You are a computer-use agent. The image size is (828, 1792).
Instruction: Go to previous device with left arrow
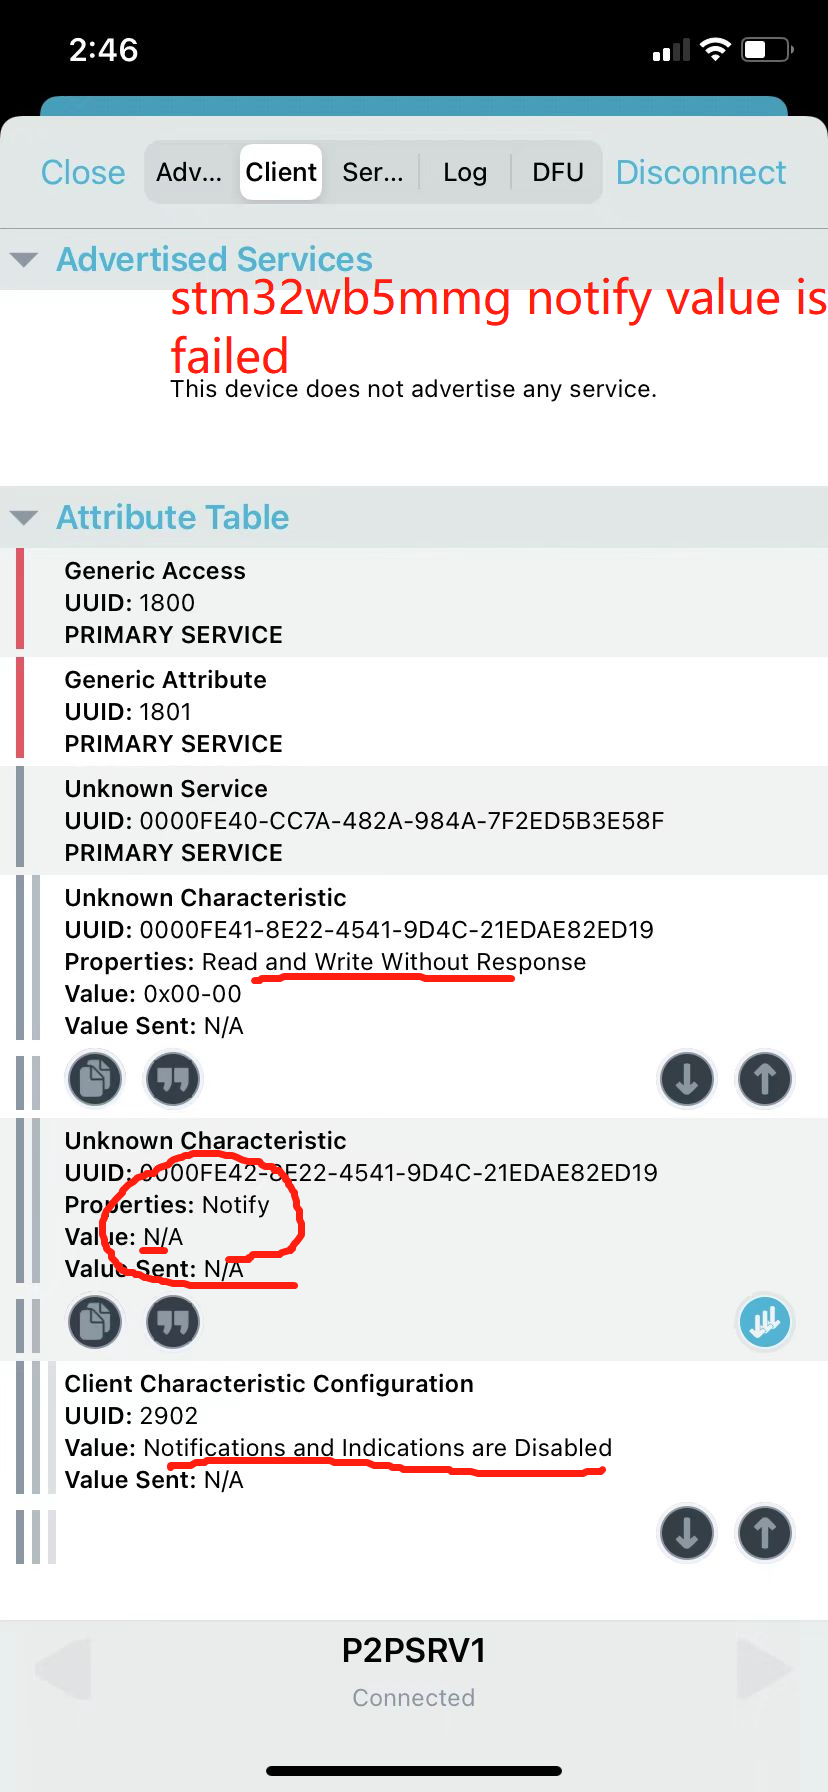[x=63, y=1667]
